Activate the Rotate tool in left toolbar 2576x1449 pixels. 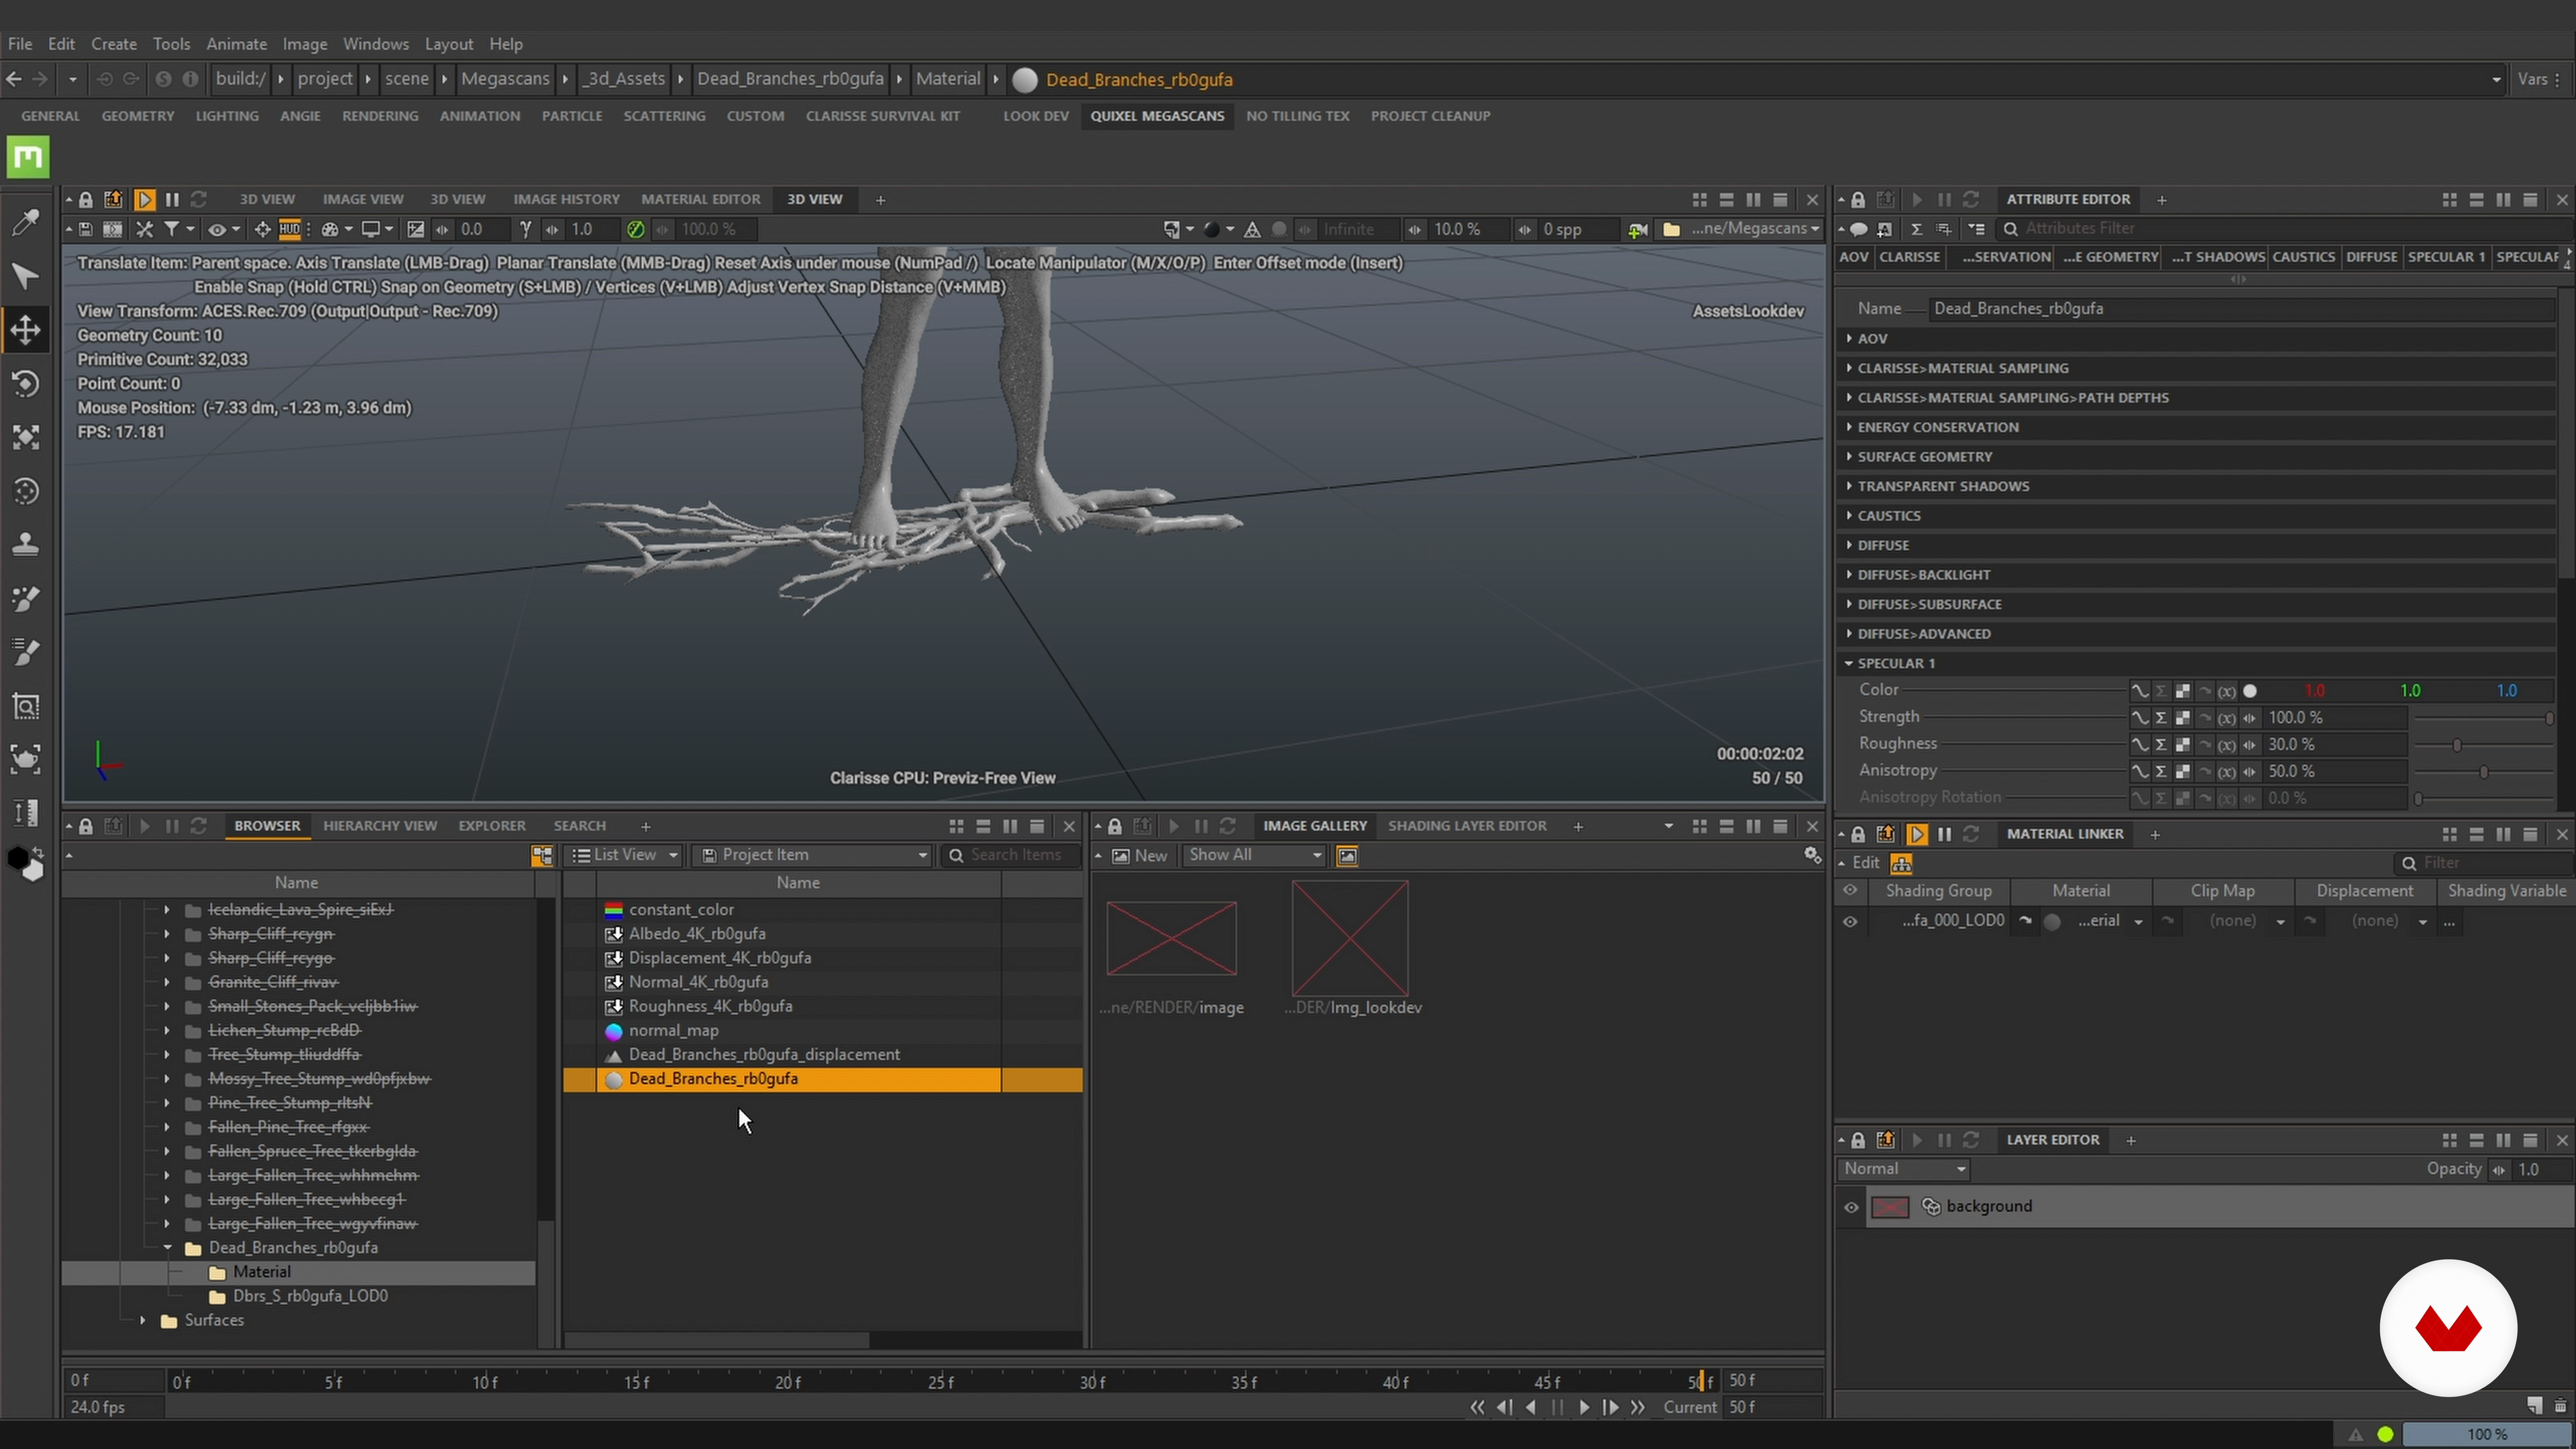click(25, 383)
